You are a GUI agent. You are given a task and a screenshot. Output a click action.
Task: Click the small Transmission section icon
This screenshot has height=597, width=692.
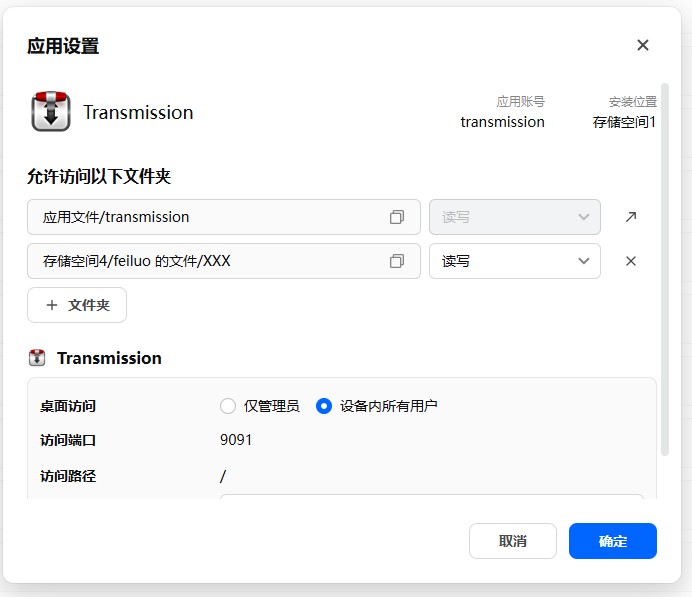tap(37, 357)
